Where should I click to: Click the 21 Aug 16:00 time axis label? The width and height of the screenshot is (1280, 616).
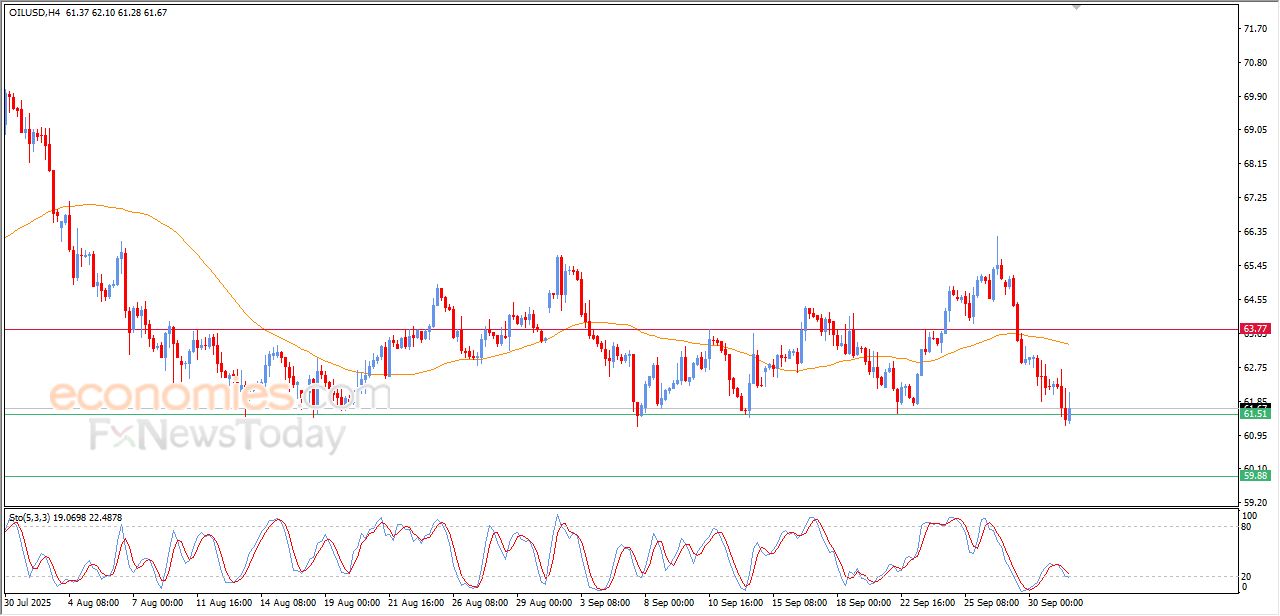[415, 603]
